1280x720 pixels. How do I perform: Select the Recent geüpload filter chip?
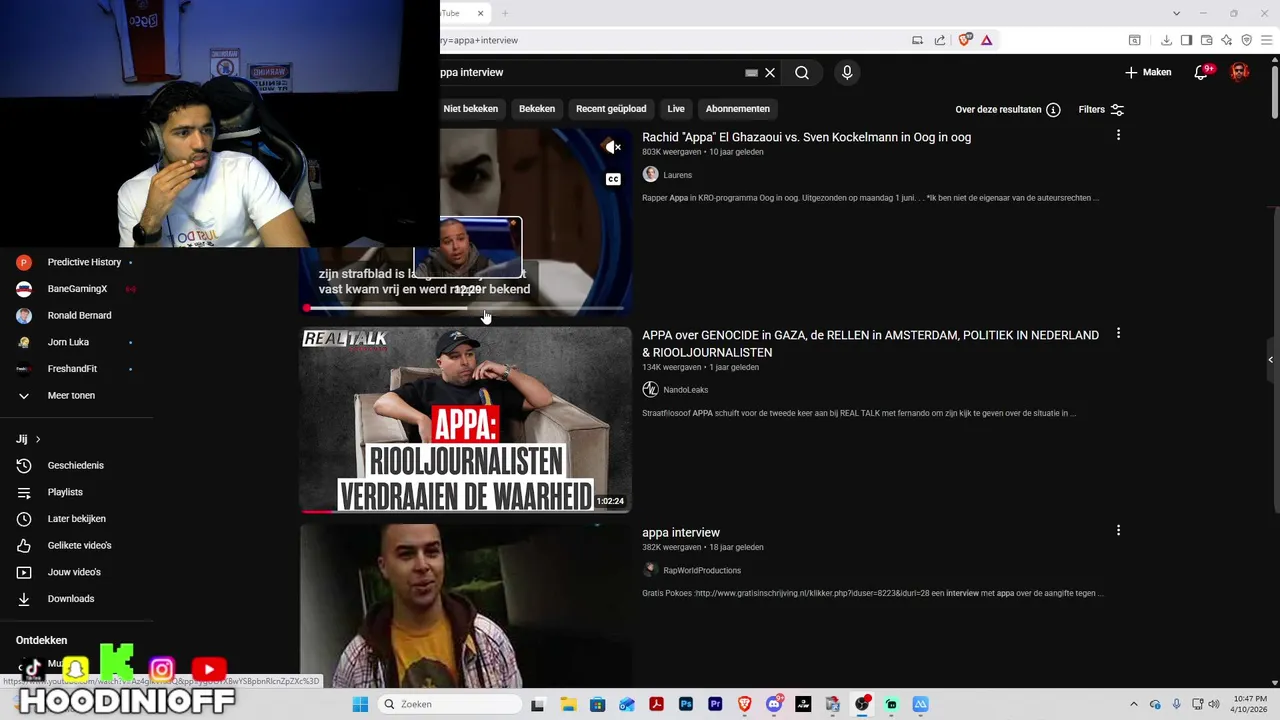point(611,108)
